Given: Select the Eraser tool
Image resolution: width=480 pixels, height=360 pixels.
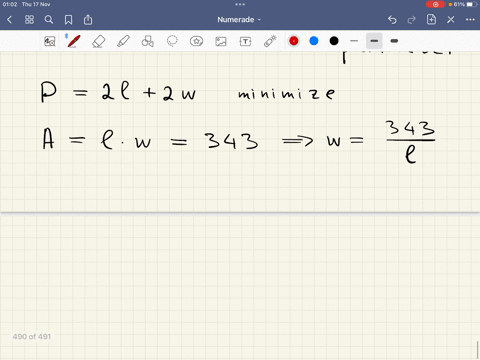Looking at the screenshot, I should pos(99,41).
